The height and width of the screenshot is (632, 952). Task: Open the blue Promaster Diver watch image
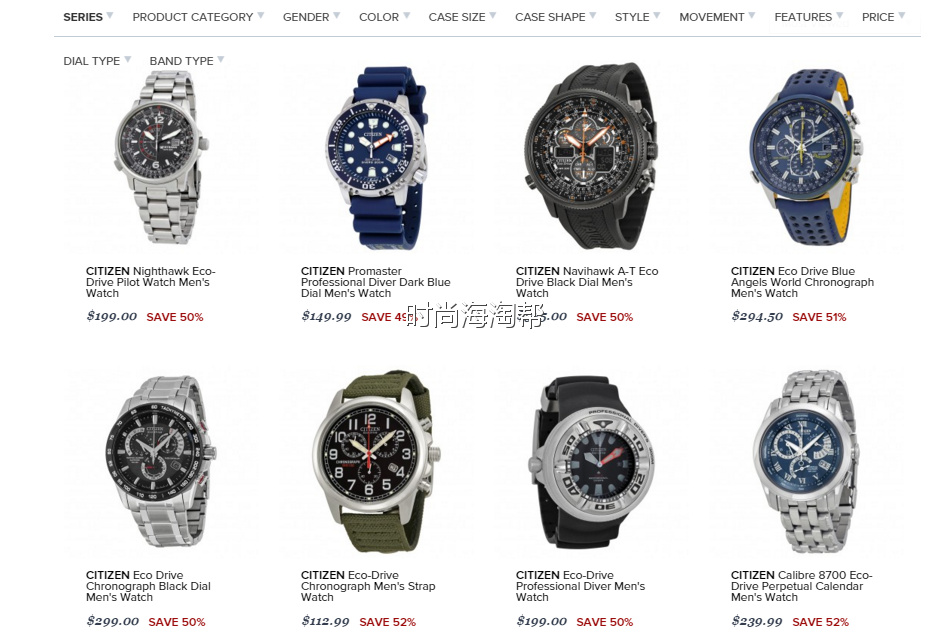pos(376,158)
